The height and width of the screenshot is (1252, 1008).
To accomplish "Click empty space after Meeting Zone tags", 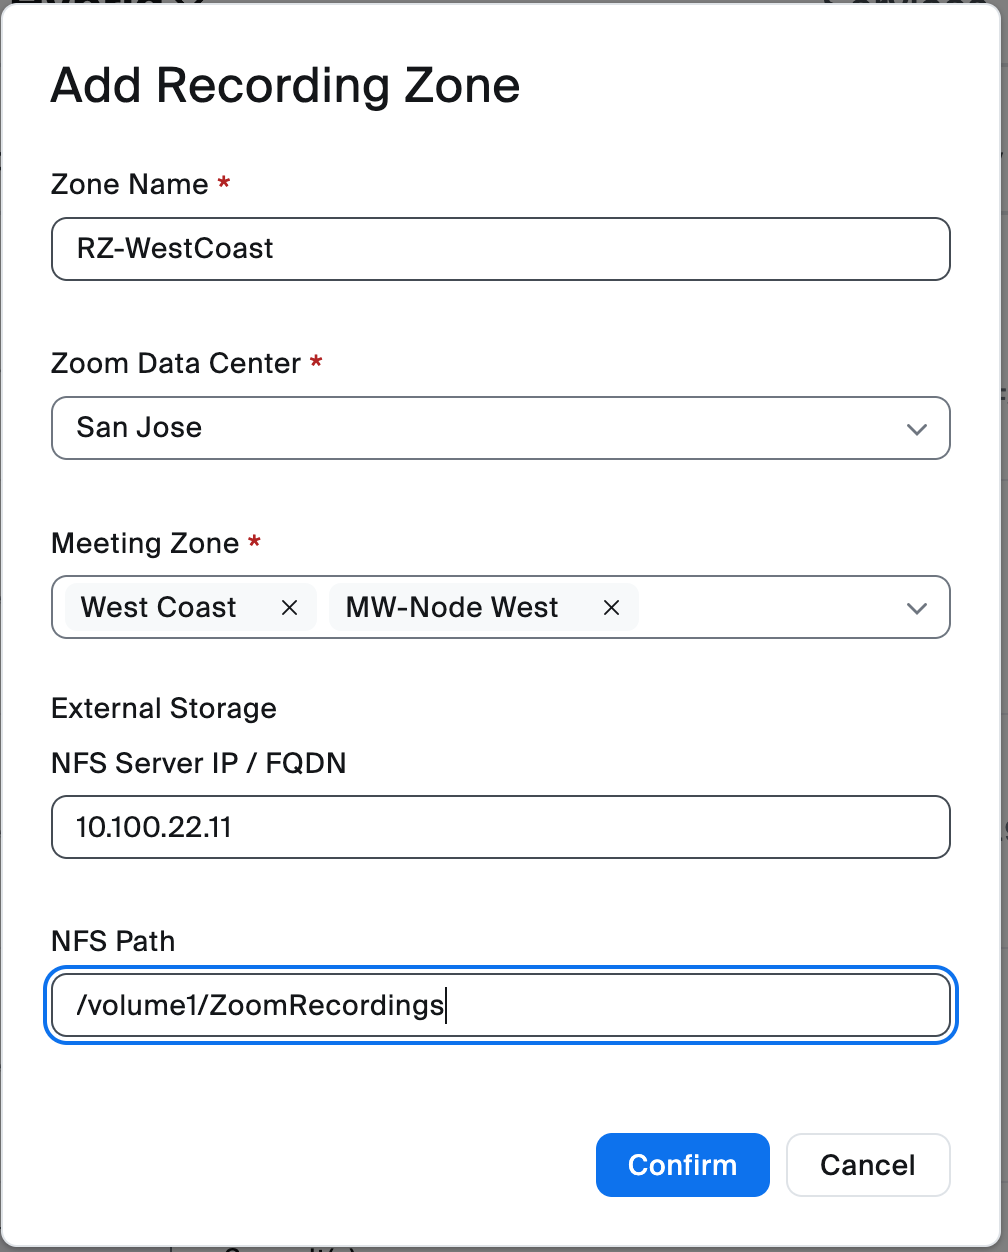I will pos(765,608).
